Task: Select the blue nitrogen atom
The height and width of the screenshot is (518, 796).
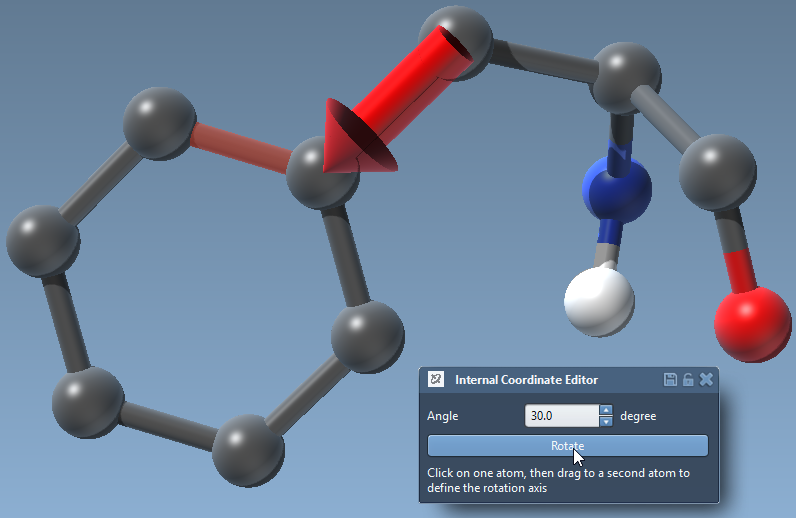Action: pyautogui.click(x=616, y=186)
